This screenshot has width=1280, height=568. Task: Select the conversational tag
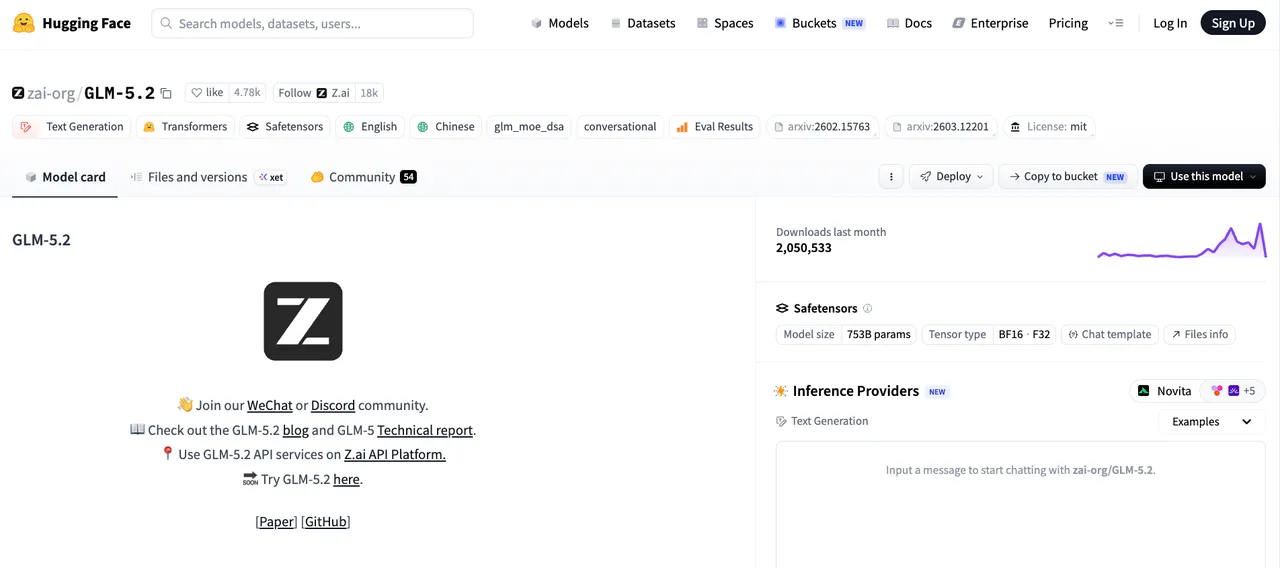(x=620, y=127)
